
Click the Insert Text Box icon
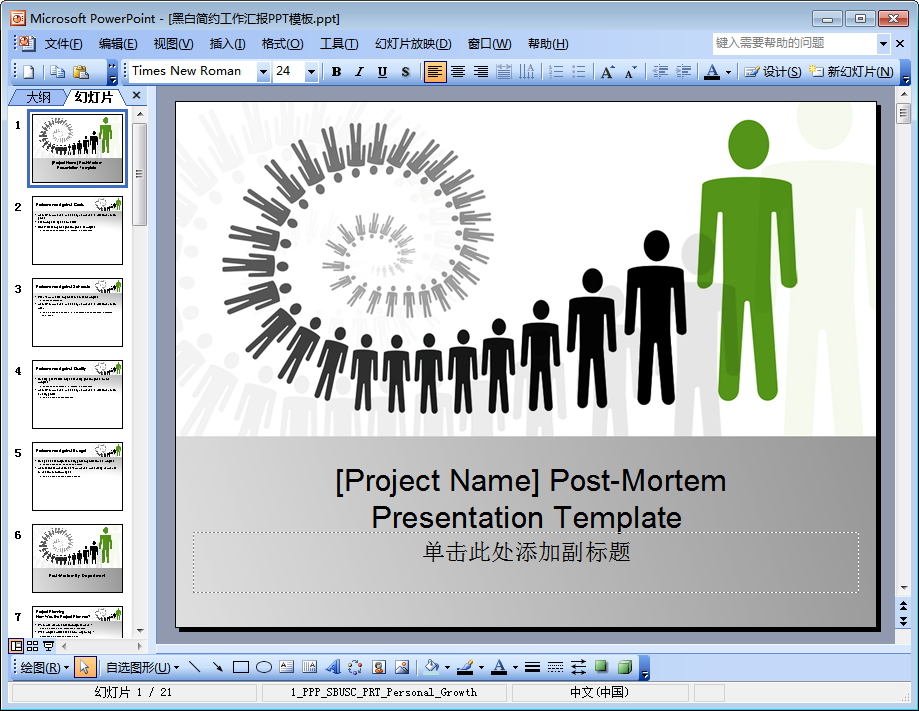click(287, 667)
